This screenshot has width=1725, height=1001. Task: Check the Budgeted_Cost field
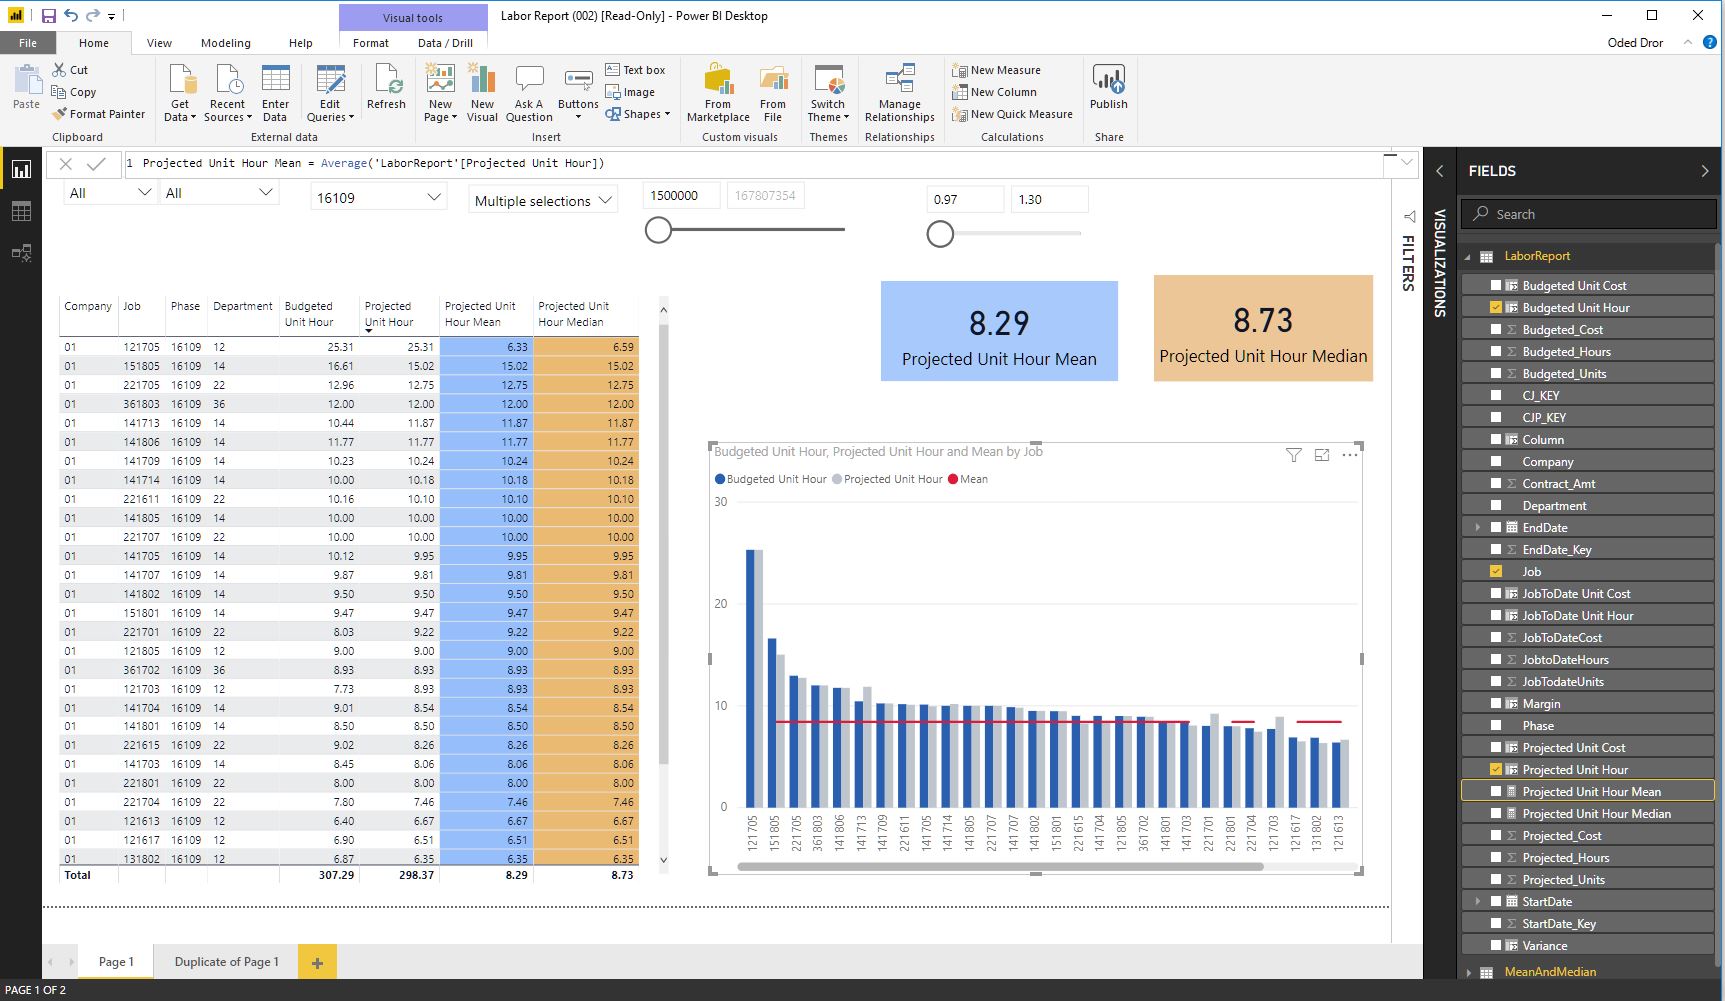tap(1496, 330)
